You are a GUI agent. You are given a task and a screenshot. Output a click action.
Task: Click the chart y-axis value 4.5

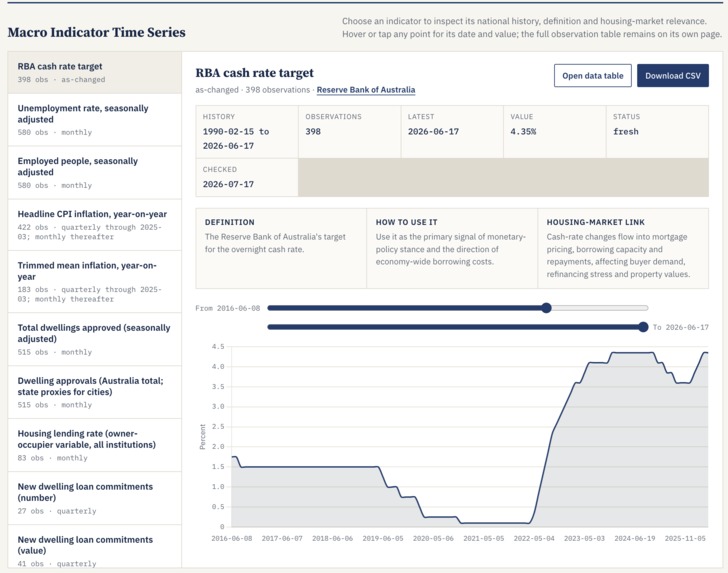(218, 346)
